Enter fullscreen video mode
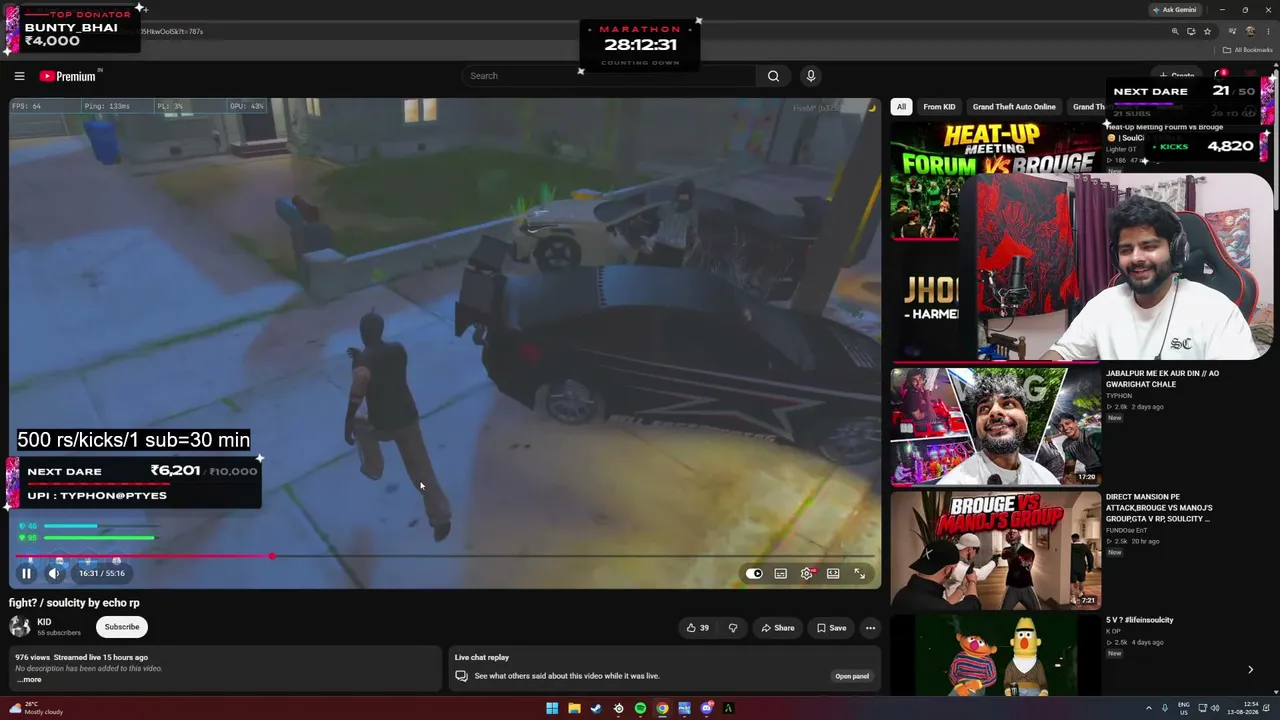The height and width of the screenshot is (720, 1280). 859,573
